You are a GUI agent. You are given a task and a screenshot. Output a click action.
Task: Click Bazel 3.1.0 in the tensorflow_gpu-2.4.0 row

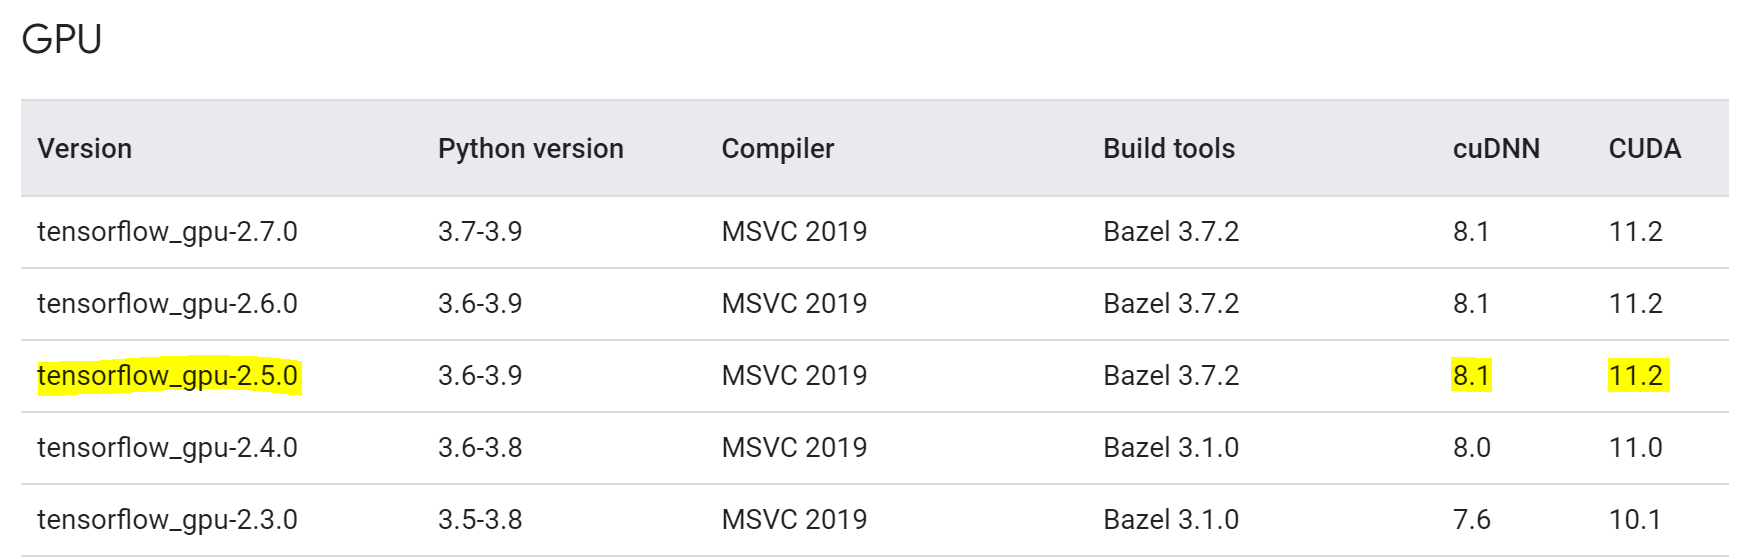tap(1170, 448)
